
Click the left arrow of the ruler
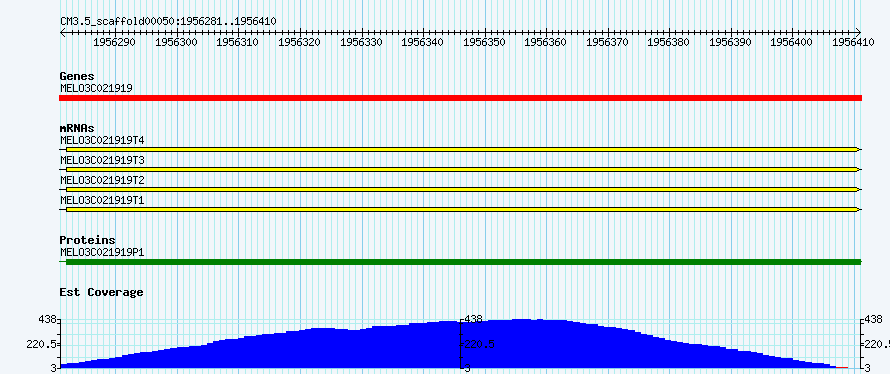(62, 32)
